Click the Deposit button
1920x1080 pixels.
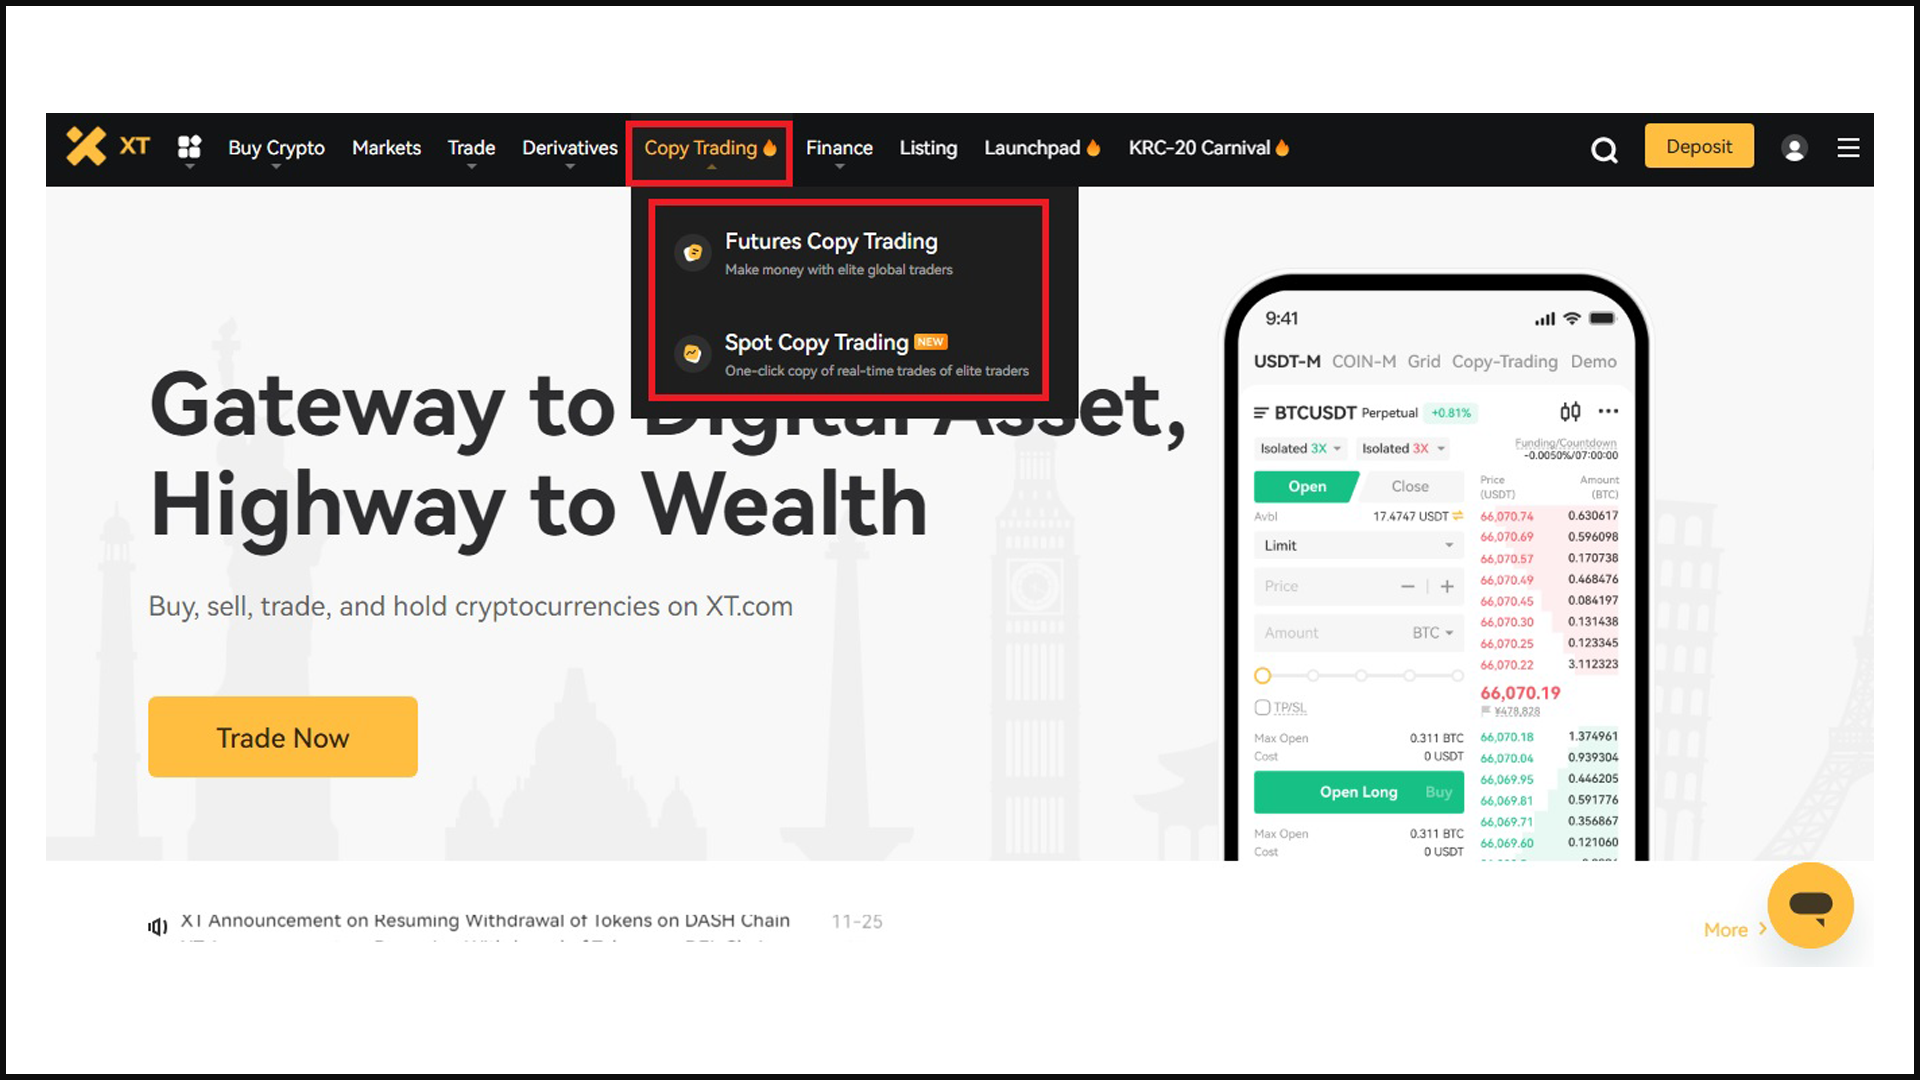[x=1698, y=146]
